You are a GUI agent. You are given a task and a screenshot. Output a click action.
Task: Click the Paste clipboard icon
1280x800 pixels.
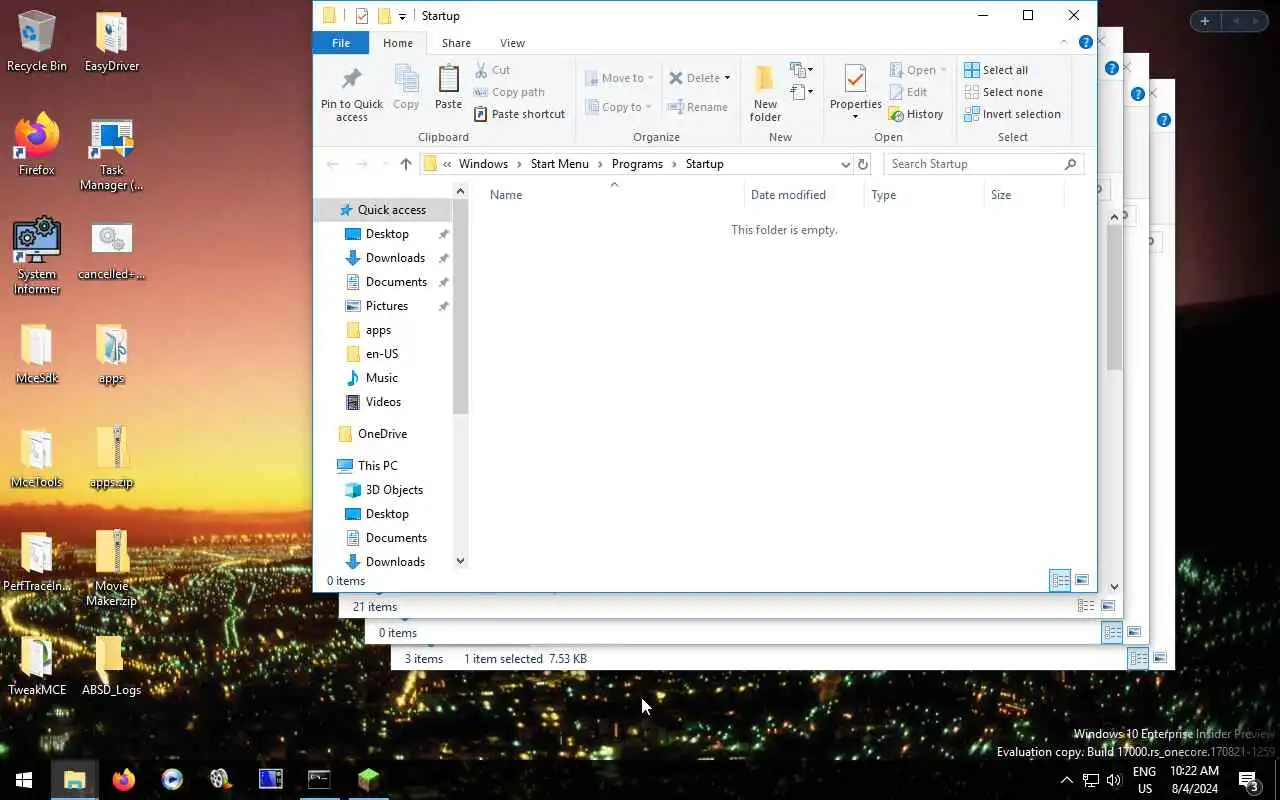point(448,79)
